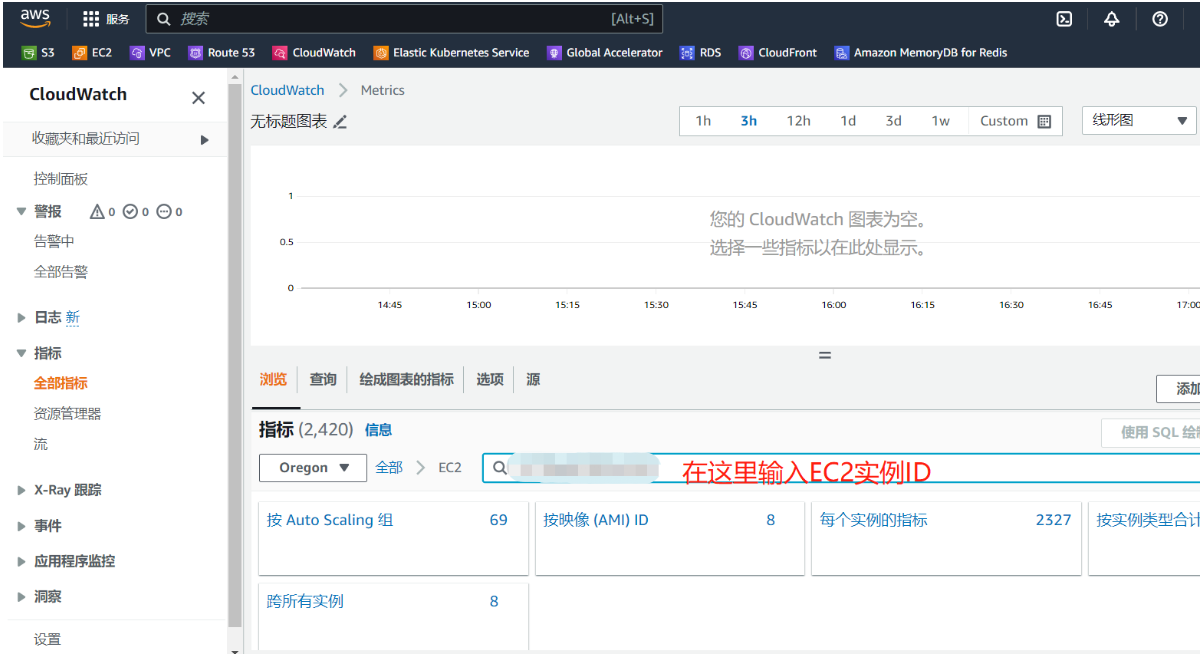
Task: Open Elastic Kubernetes Service shortcut
Action: [x=452, y=53]
